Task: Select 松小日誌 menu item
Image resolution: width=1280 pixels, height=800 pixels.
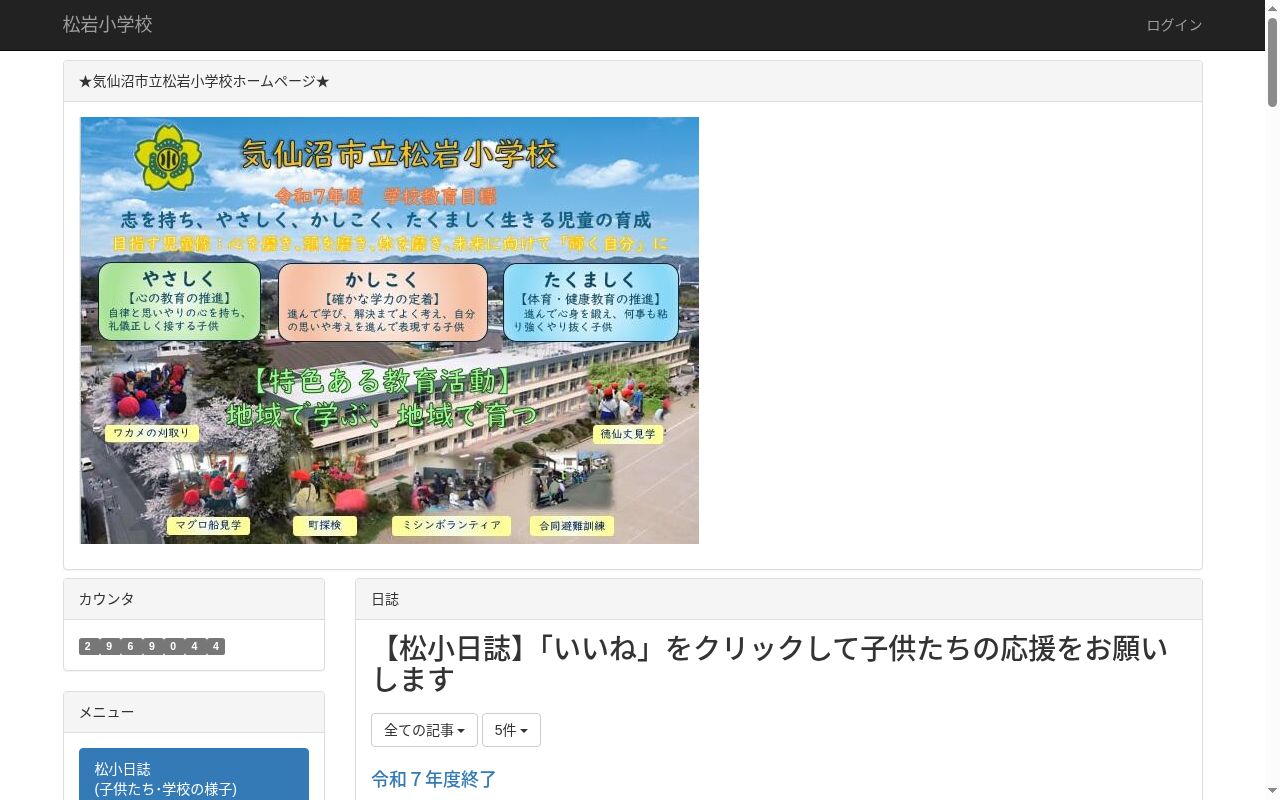Action: coord(194,774)
